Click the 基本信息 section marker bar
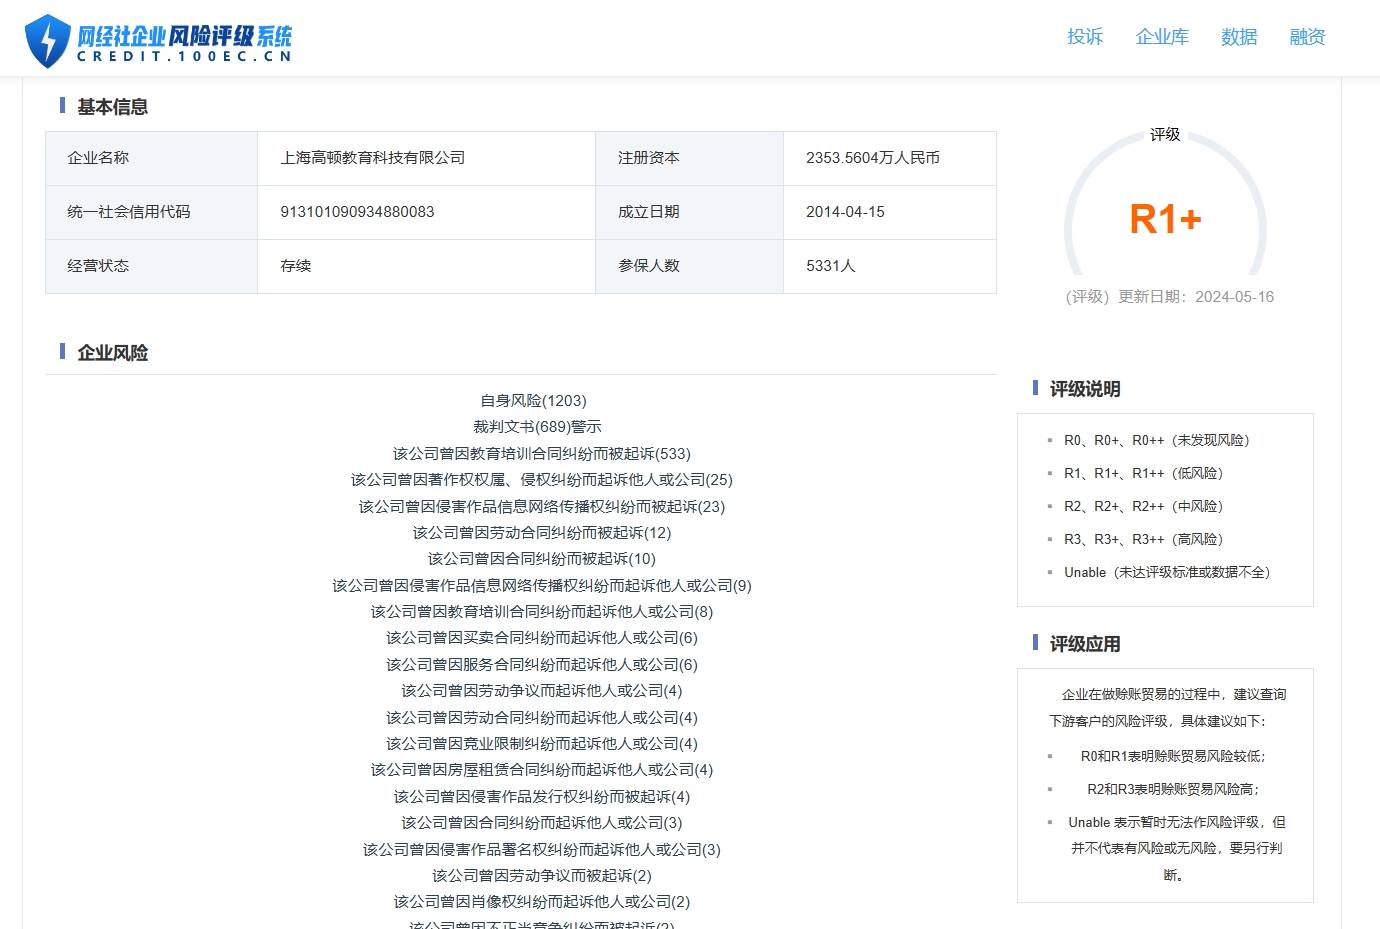 click(62, 106)
